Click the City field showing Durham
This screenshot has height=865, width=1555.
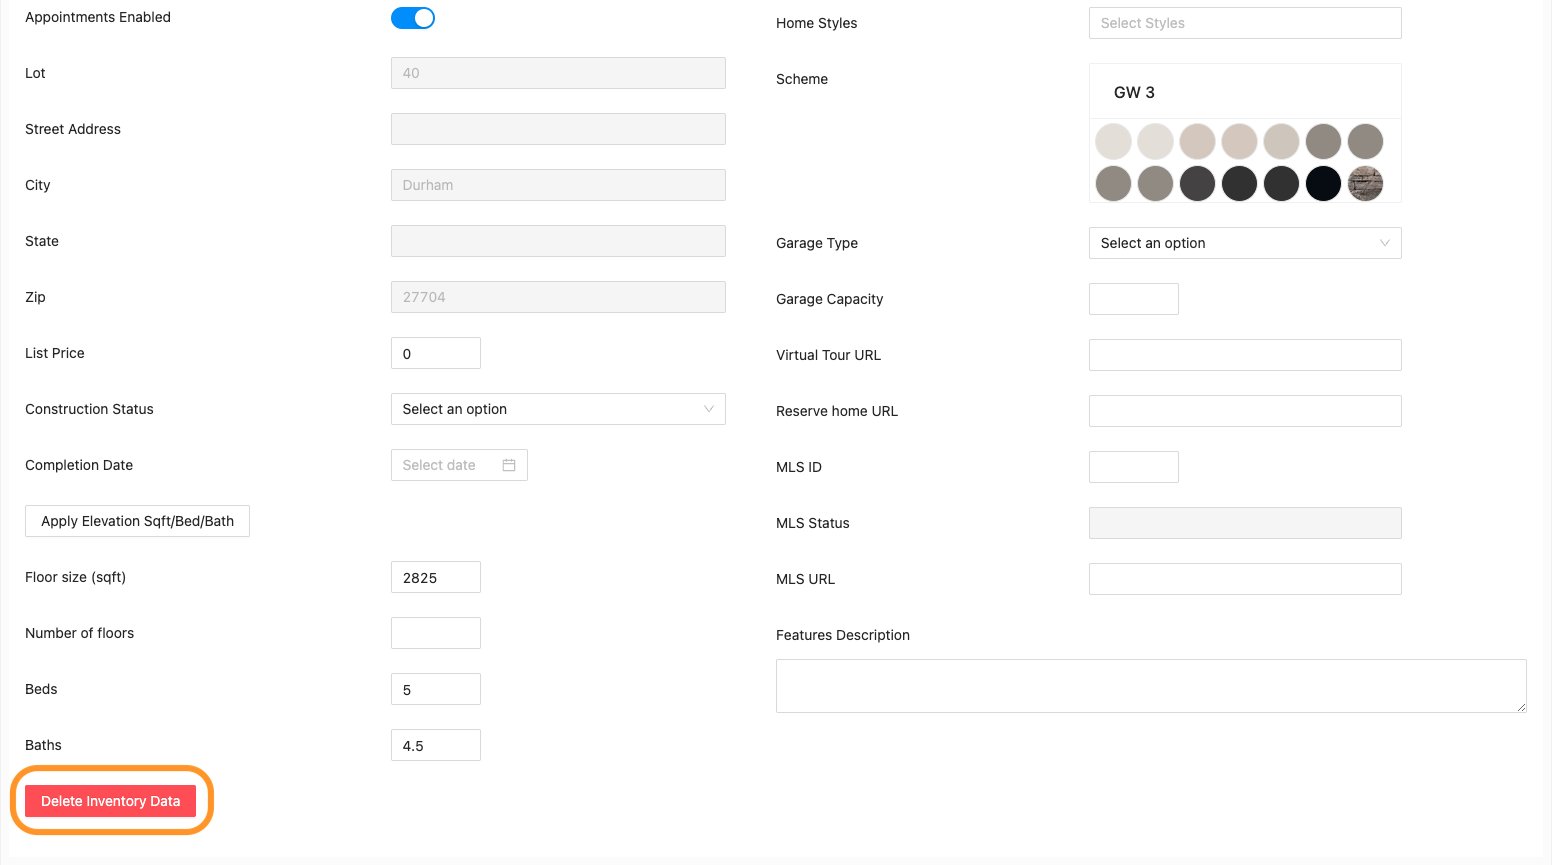coord(558,185)
